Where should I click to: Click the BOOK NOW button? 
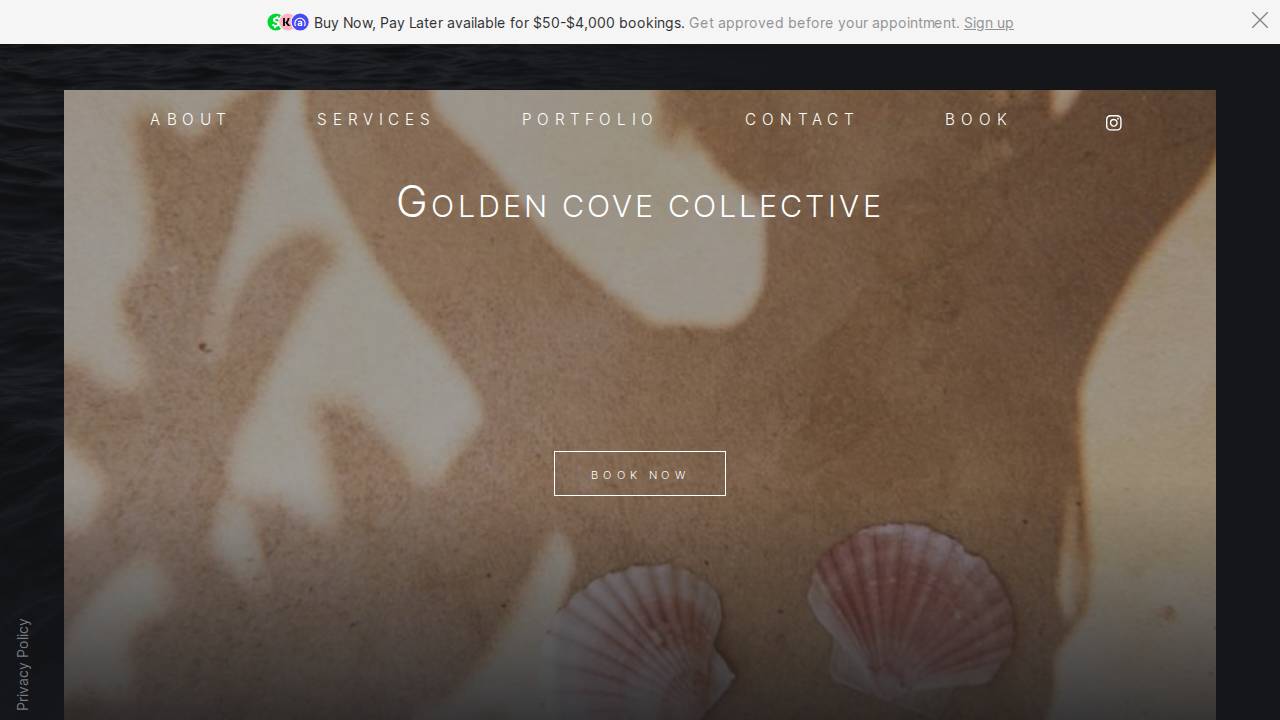coord(640,474)
